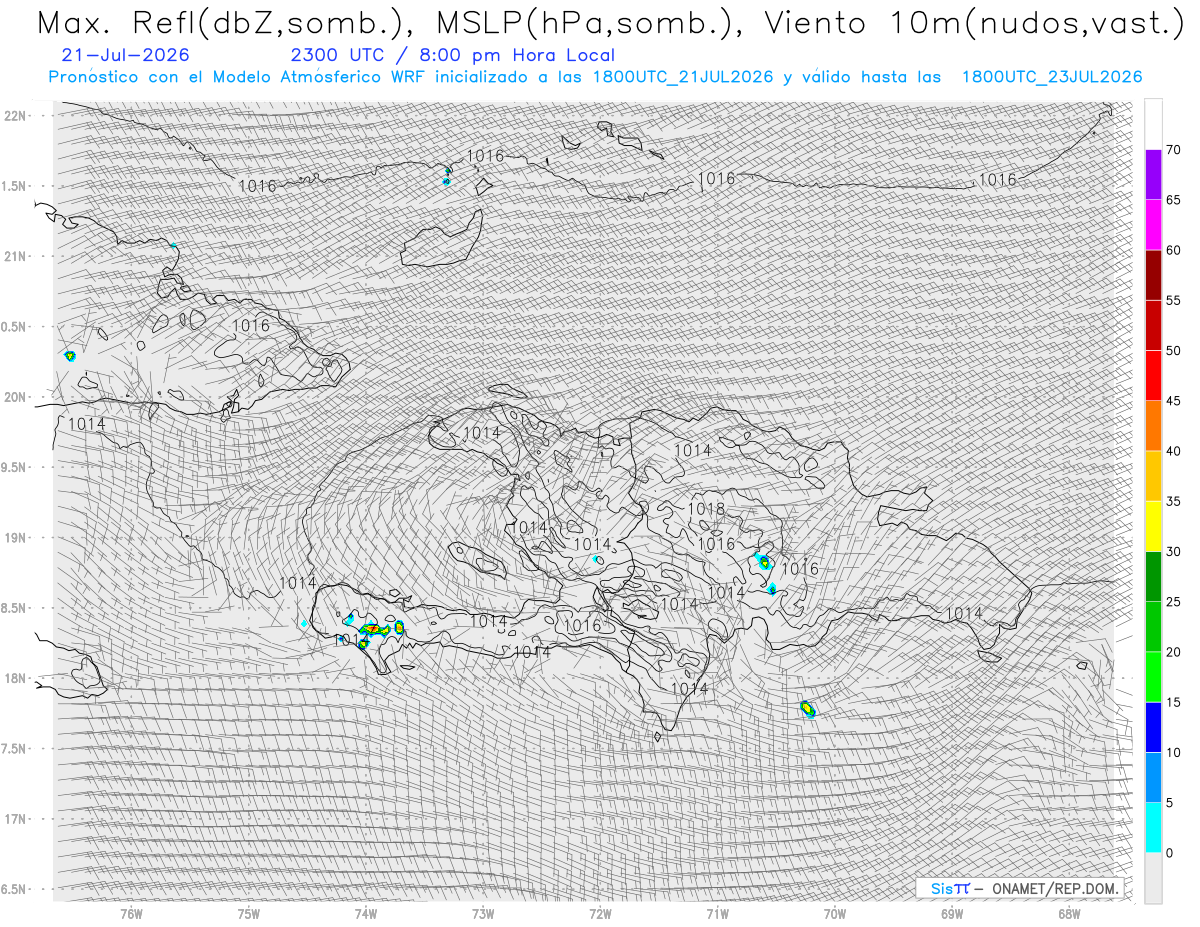Select the cyan 0–5 dBZ colorbar segment

(x=1153, y=827)
